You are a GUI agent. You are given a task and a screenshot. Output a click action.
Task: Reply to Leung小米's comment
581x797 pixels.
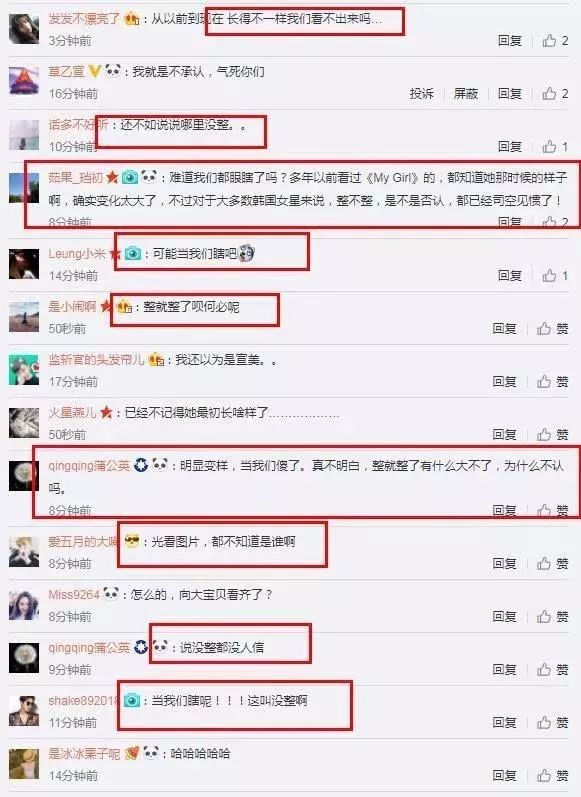510,275
